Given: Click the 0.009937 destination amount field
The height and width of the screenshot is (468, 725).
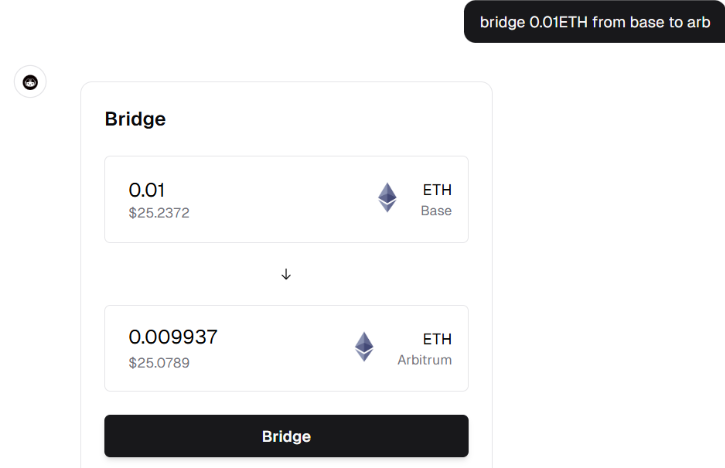Looking at the screenshot, I should [173, 337].
